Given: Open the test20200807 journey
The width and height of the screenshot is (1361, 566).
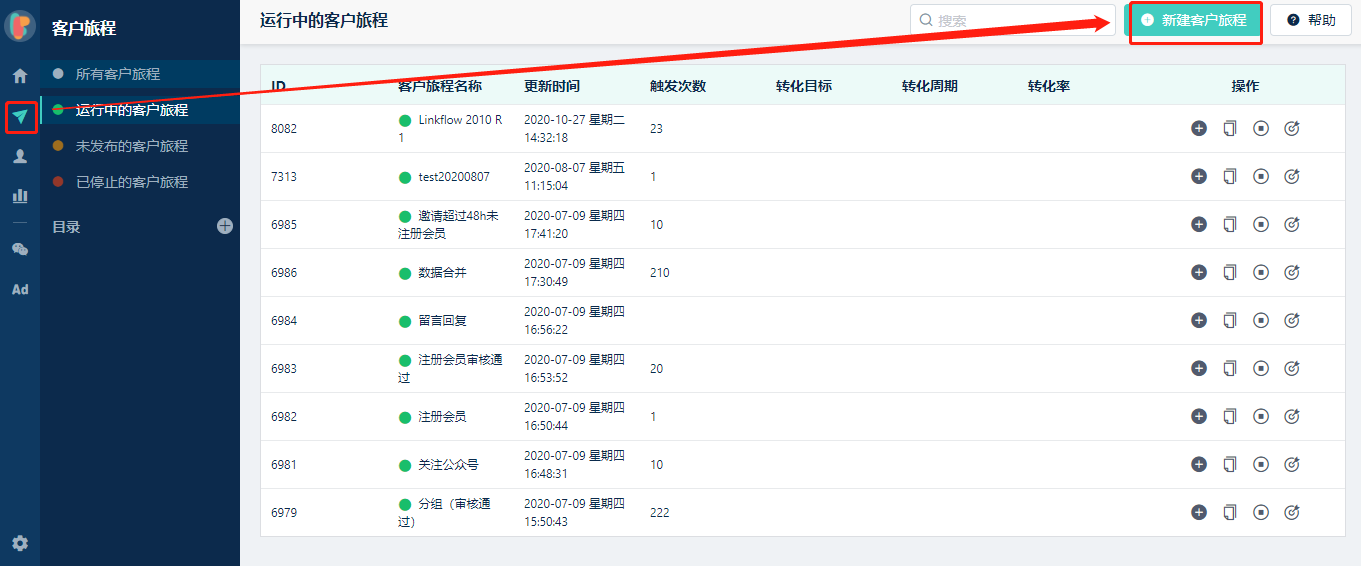Looking at the screenshot, I should [454, 177].
